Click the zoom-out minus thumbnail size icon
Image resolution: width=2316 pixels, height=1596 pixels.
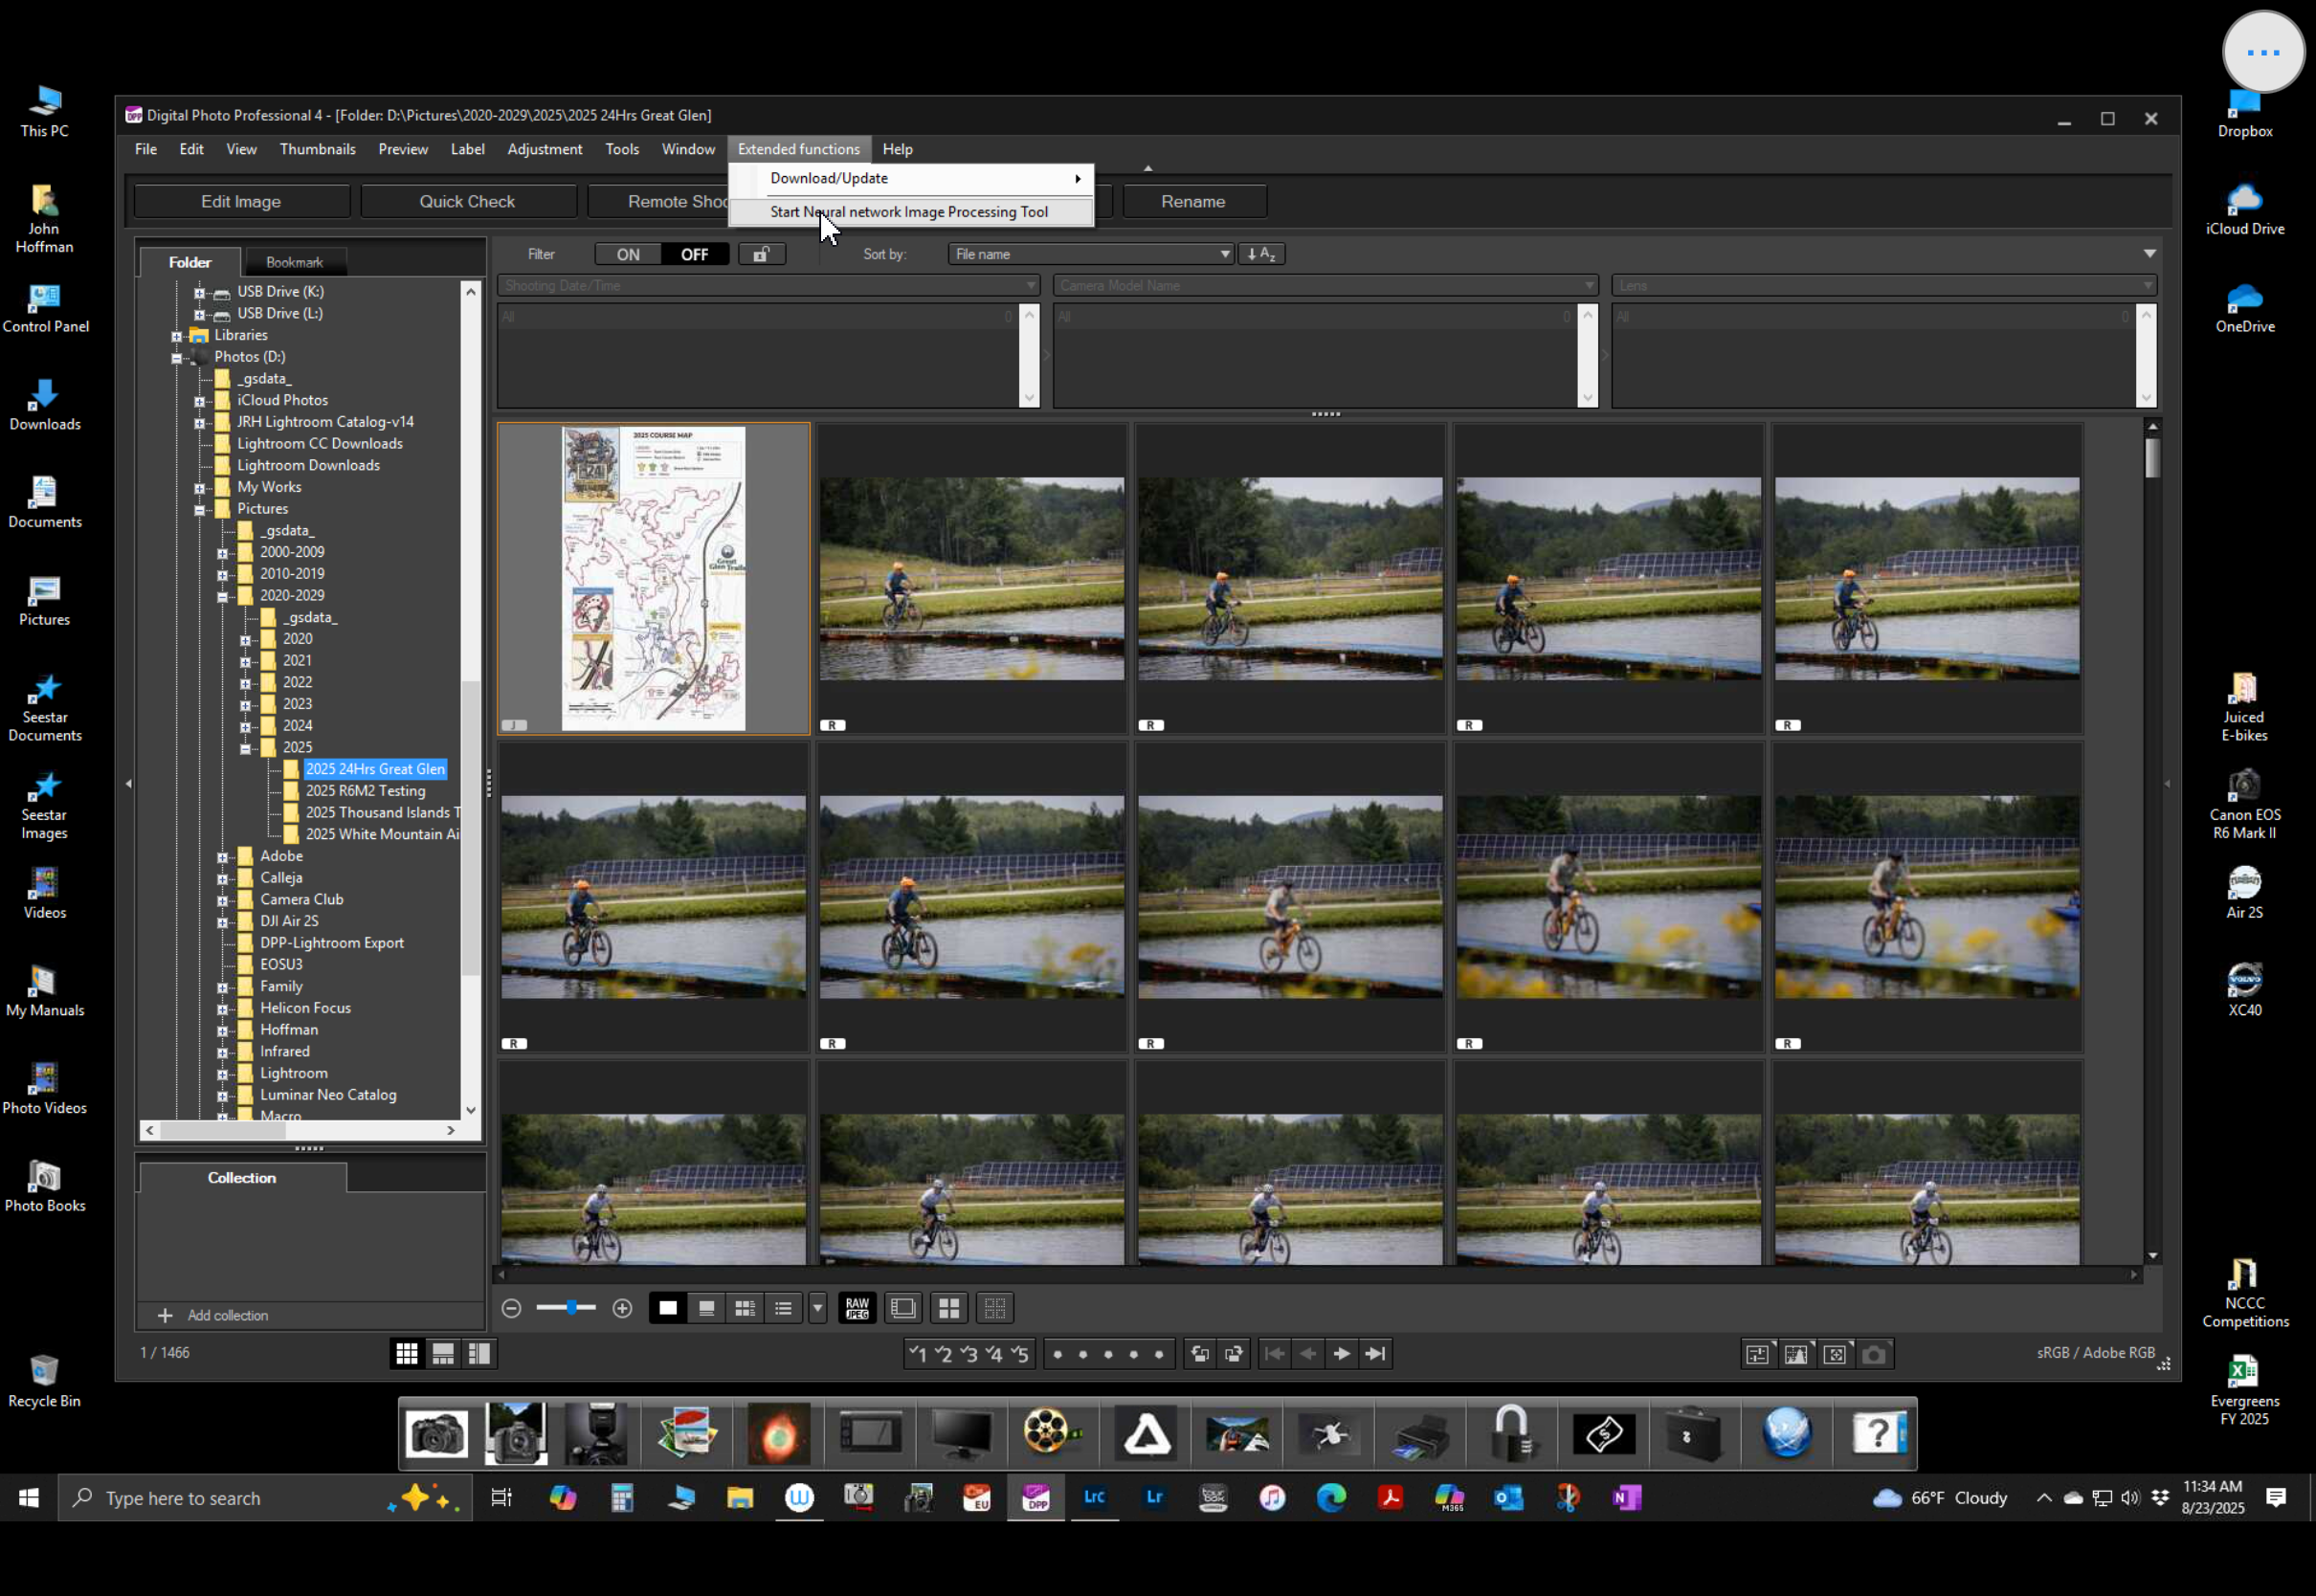[511, 1307]
